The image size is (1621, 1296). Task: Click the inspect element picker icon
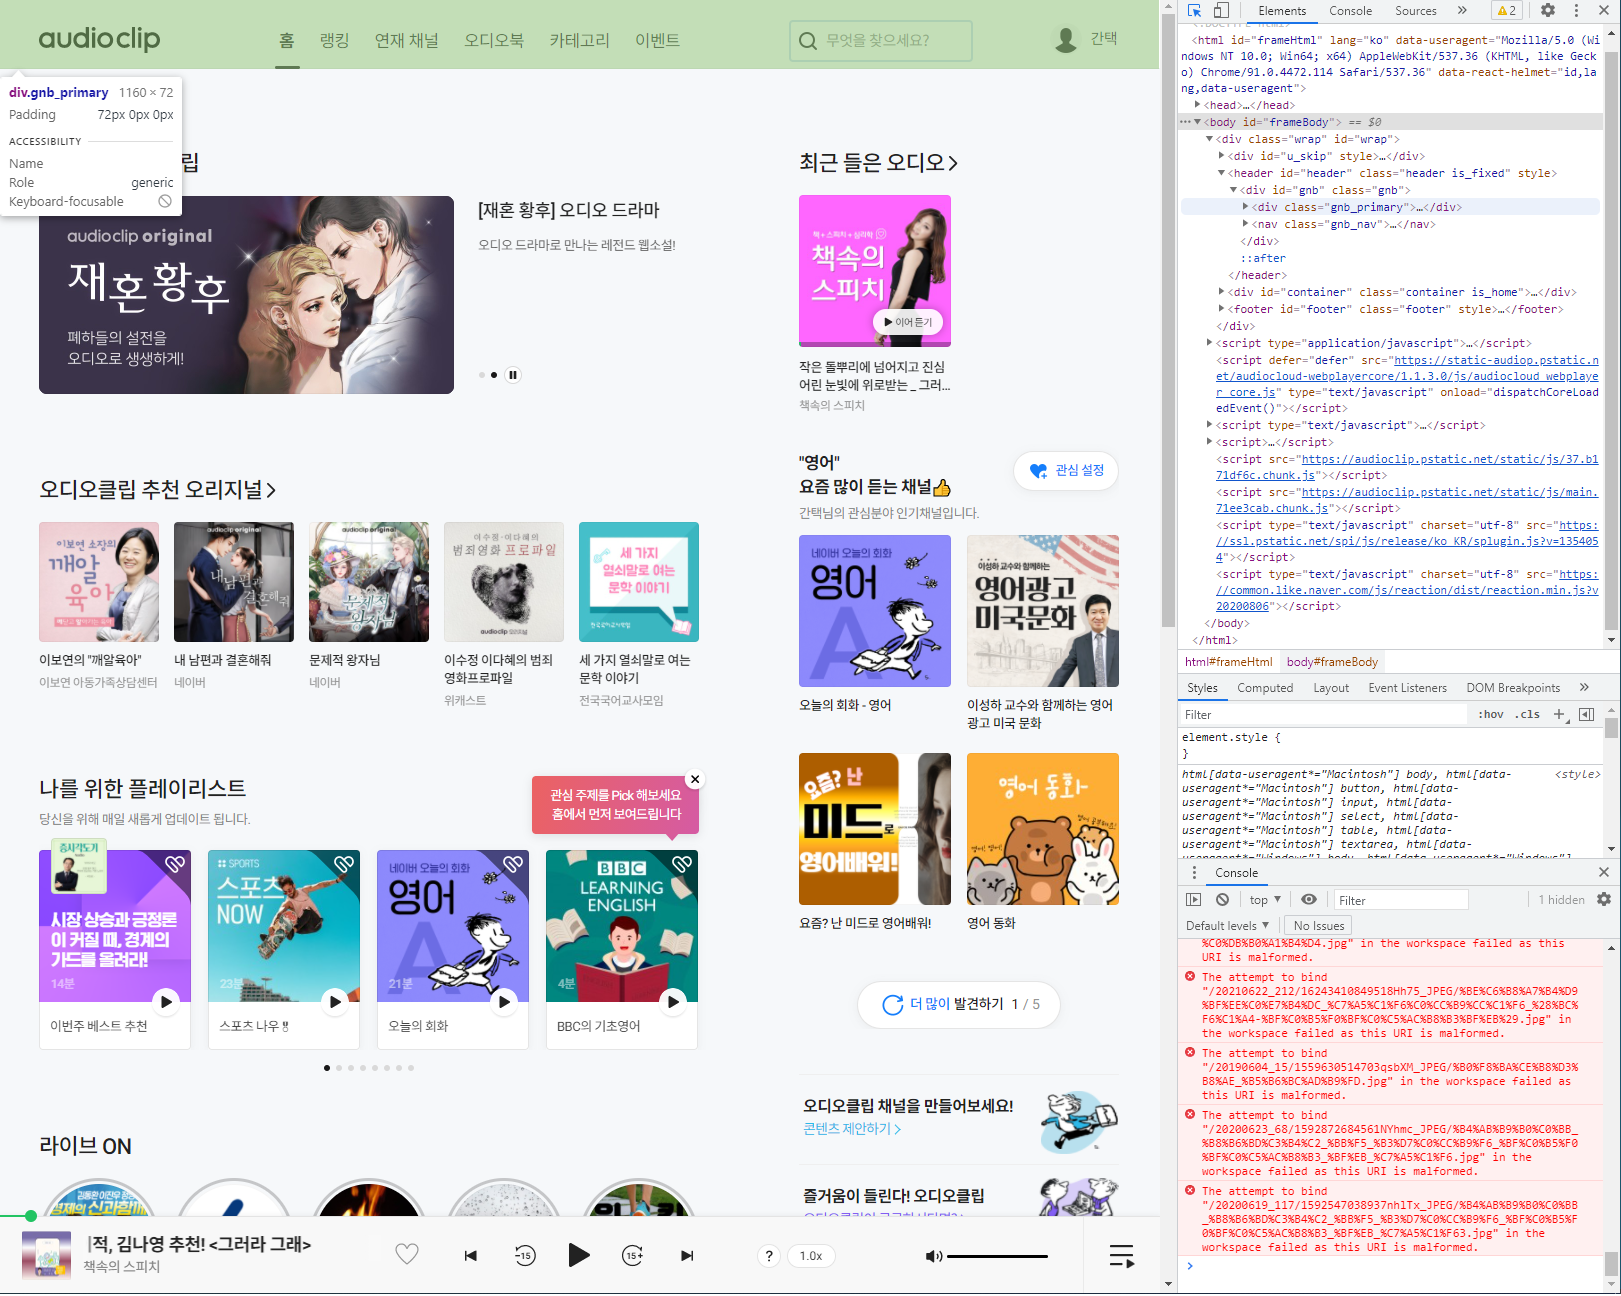click(x=1194, y=11)
